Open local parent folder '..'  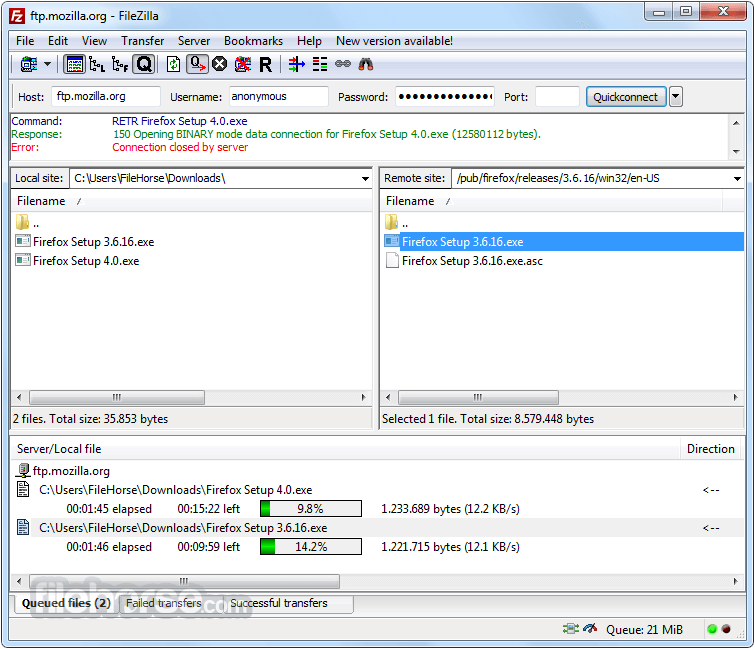(27, 223)
